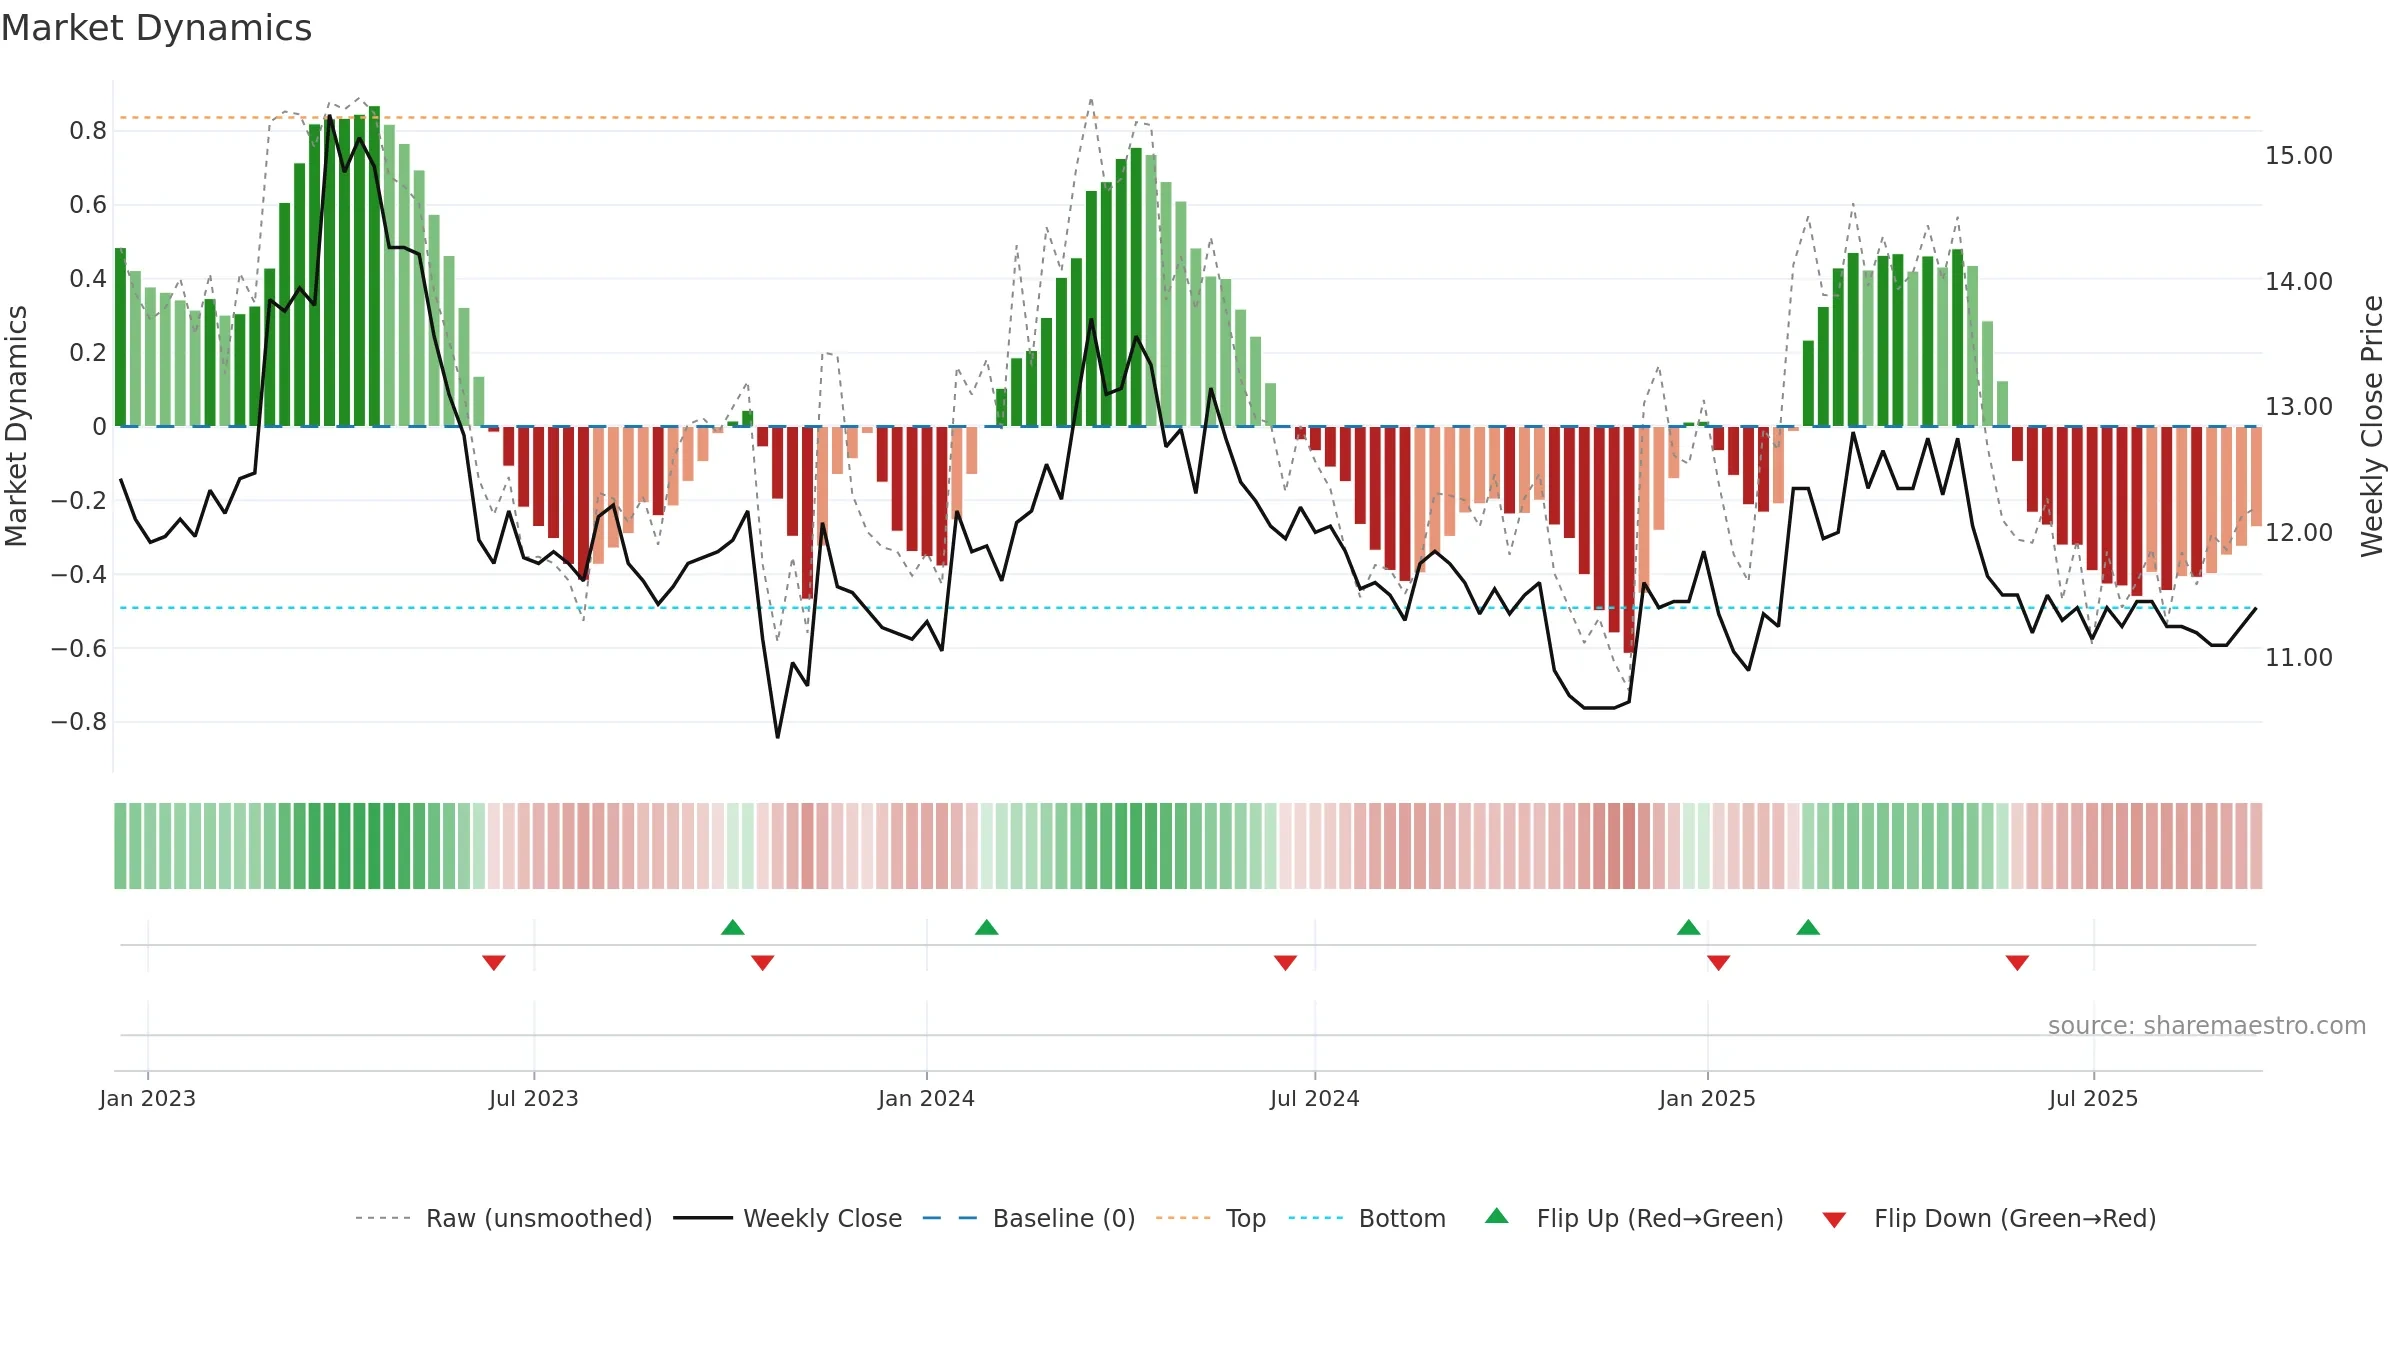This screenshot has height=1350, width=2400.
Task: Toggle the Raw (unsmoothed) legend entry
Action: (504, 1218)
